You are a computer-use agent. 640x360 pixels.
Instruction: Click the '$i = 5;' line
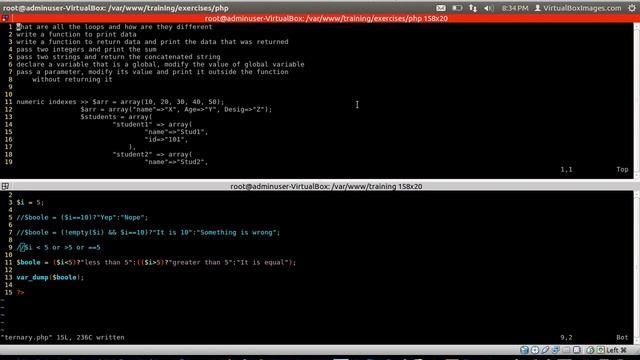click(x=30, y=202)
